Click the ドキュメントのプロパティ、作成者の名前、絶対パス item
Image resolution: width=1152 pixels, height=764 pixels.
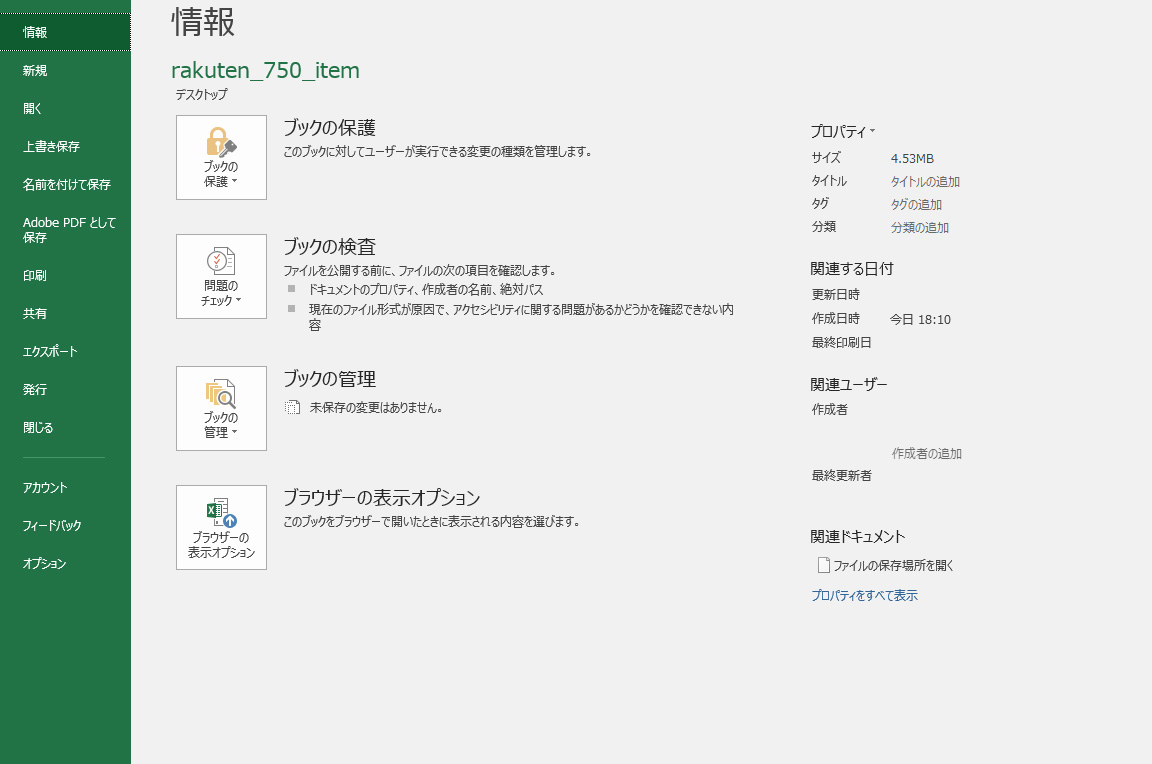point(426,290)
